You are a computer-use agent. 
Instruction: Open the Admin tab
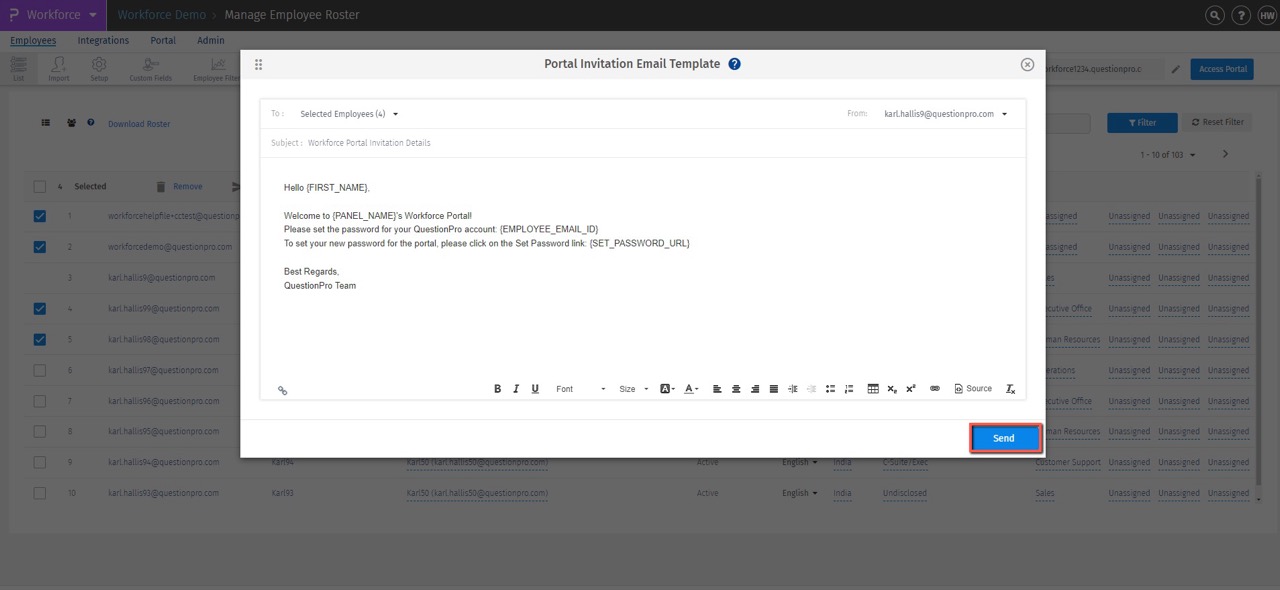210,40
